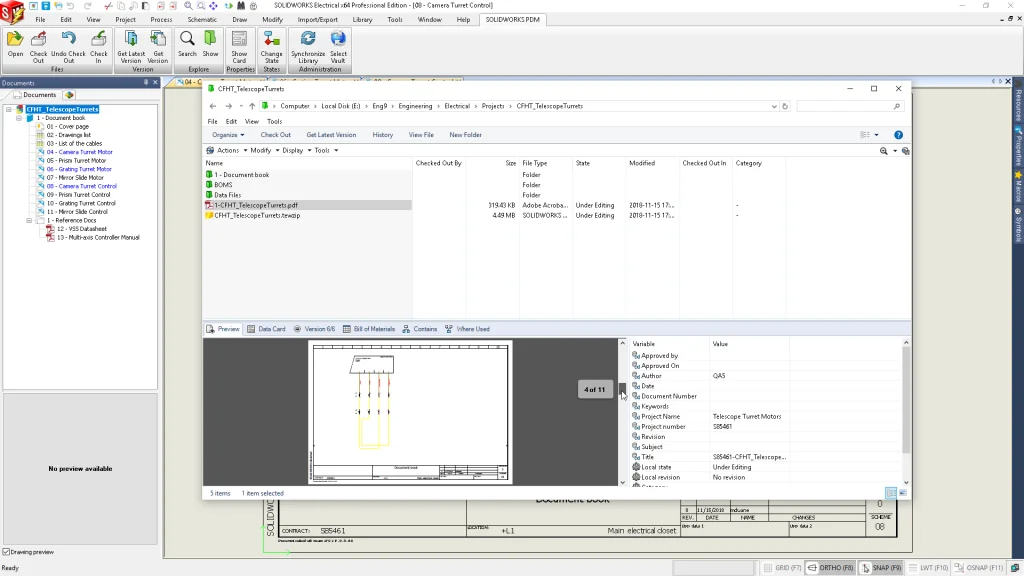This screenshot has height=576, width=1024.
Task: Toggle ORTHO mode in the status bar
Action: 830,567
